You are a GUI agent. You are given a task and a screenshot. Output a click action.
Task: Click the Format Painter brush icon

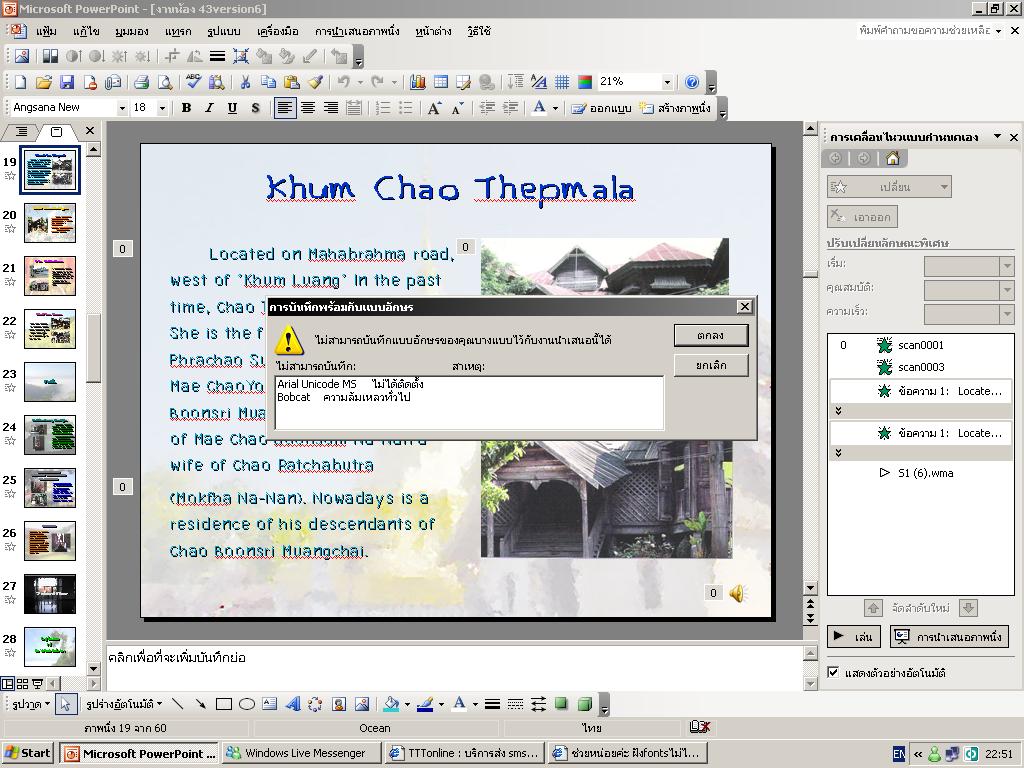coord(315,82)
